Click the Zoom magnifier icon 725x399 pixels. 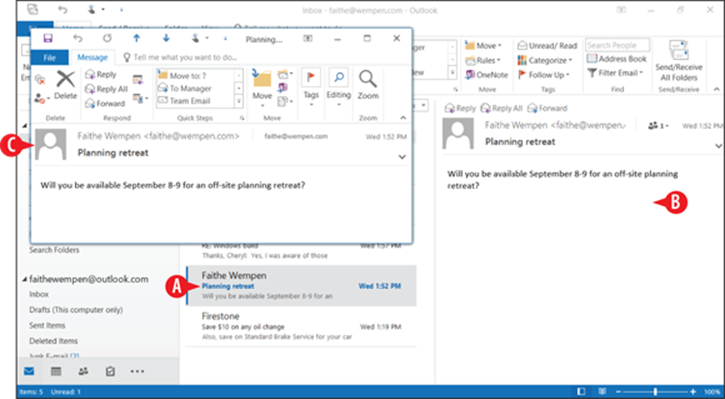click(368, 80)
